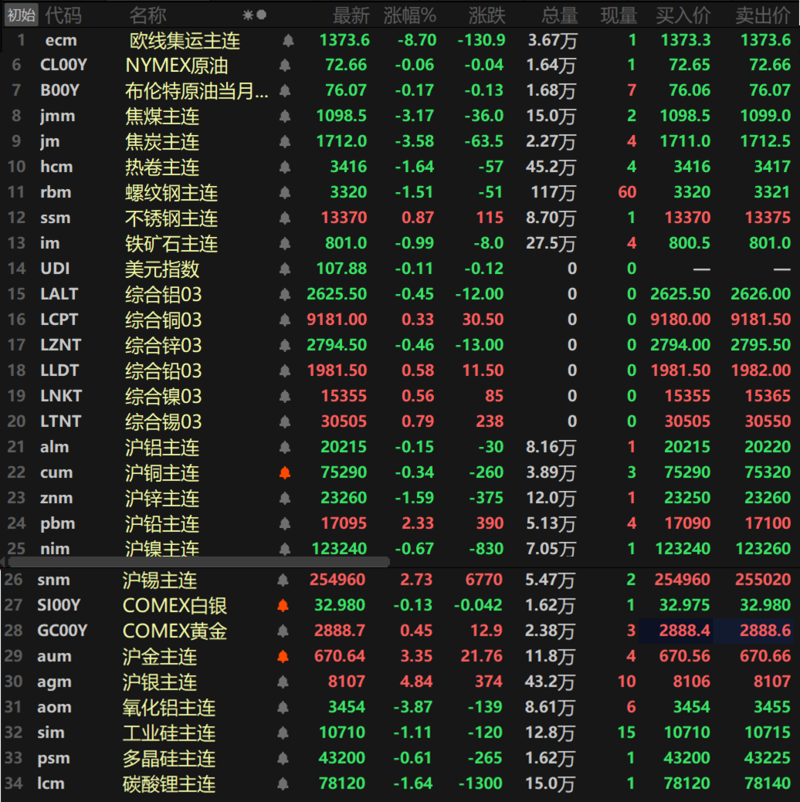Click the bell icon for 碳酸锂主连
800x802 pixels.
click(x=282, y=784)
